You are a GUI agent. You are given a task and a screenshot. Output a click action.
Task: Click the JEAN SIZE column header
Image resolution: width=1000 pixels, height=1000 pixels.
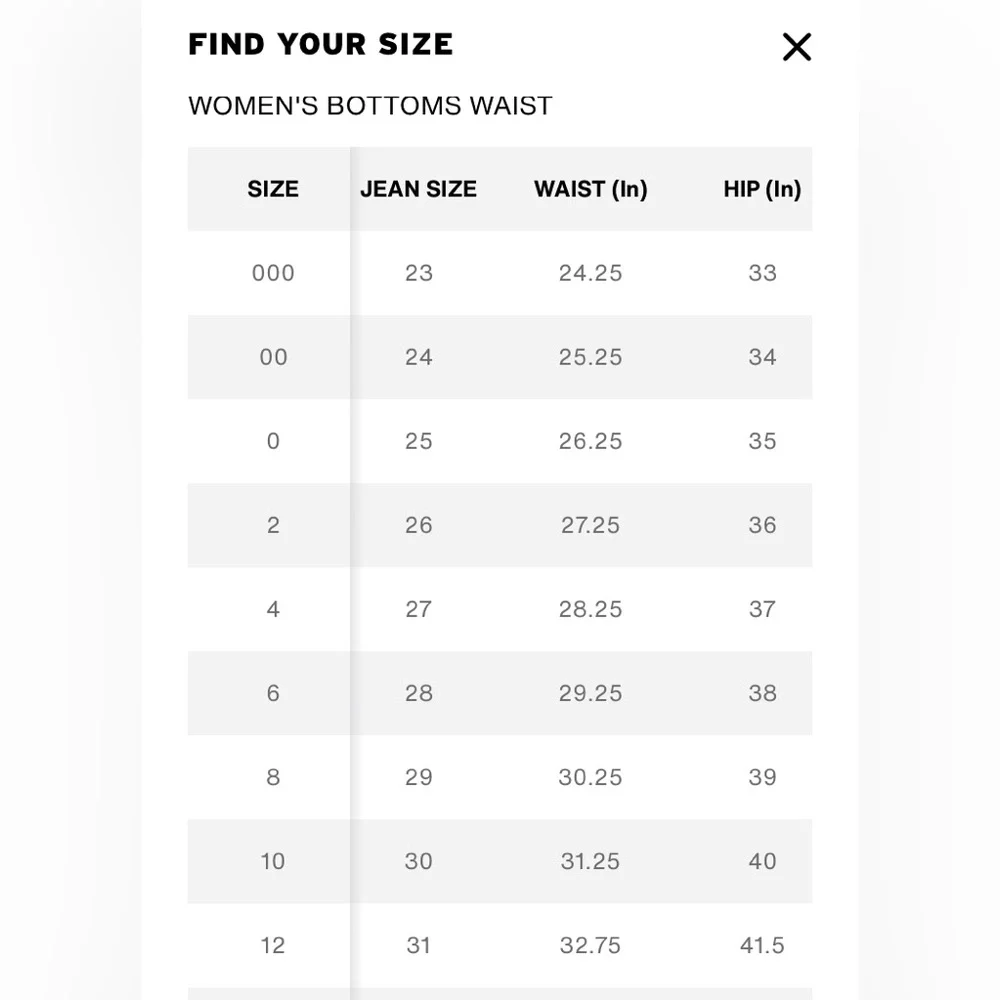click(418, 189)
